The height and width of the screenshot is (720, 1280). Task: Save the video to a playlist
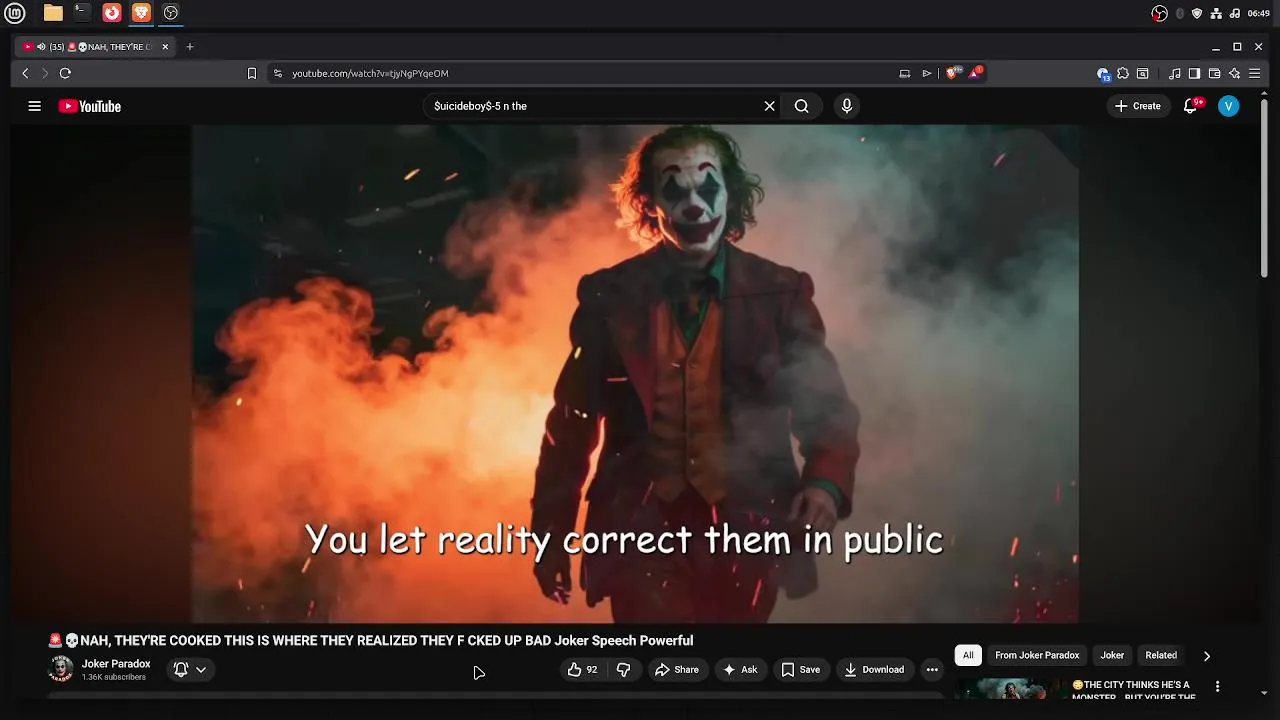pyautogui.click(x=801, y=670)
